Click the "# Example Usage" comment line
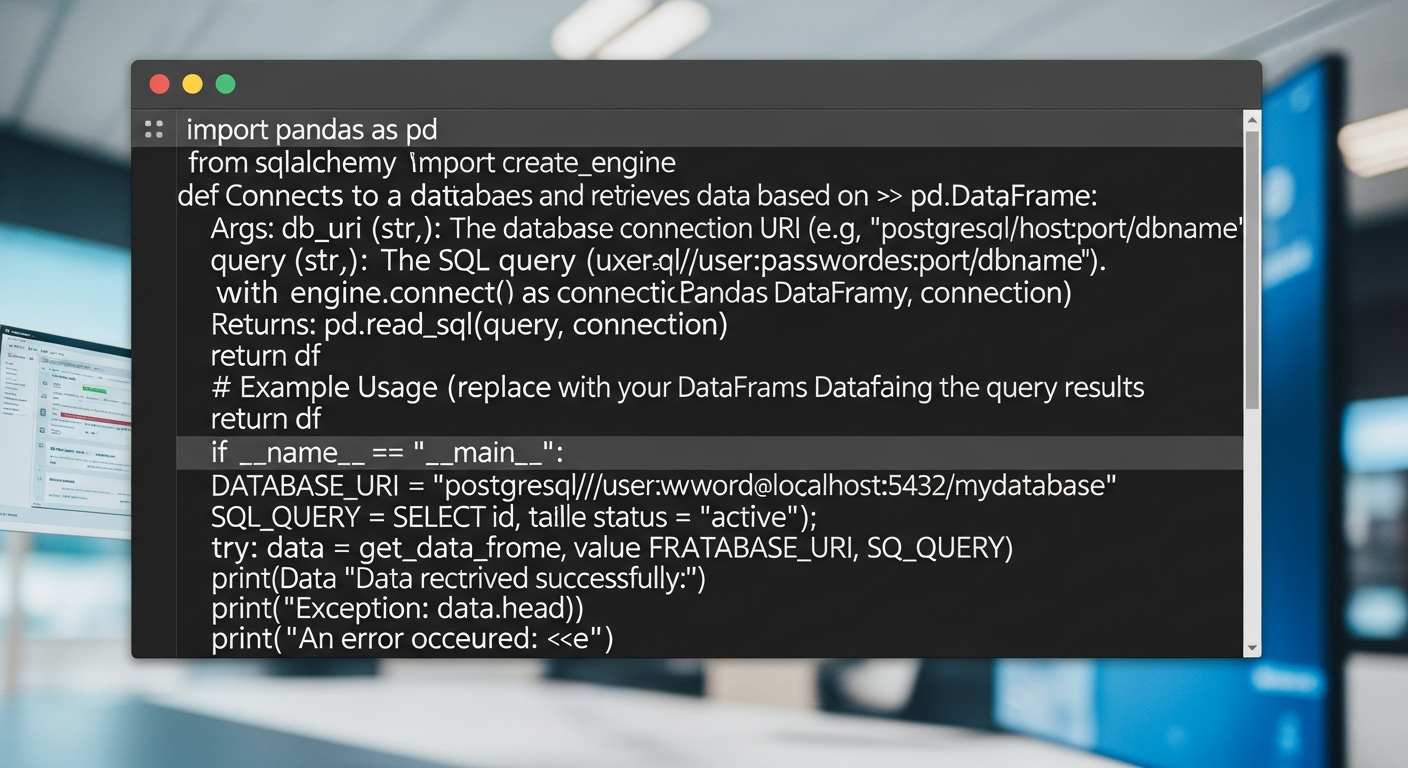The height and width of the screenshot is (768, 1408). [677, 388]
